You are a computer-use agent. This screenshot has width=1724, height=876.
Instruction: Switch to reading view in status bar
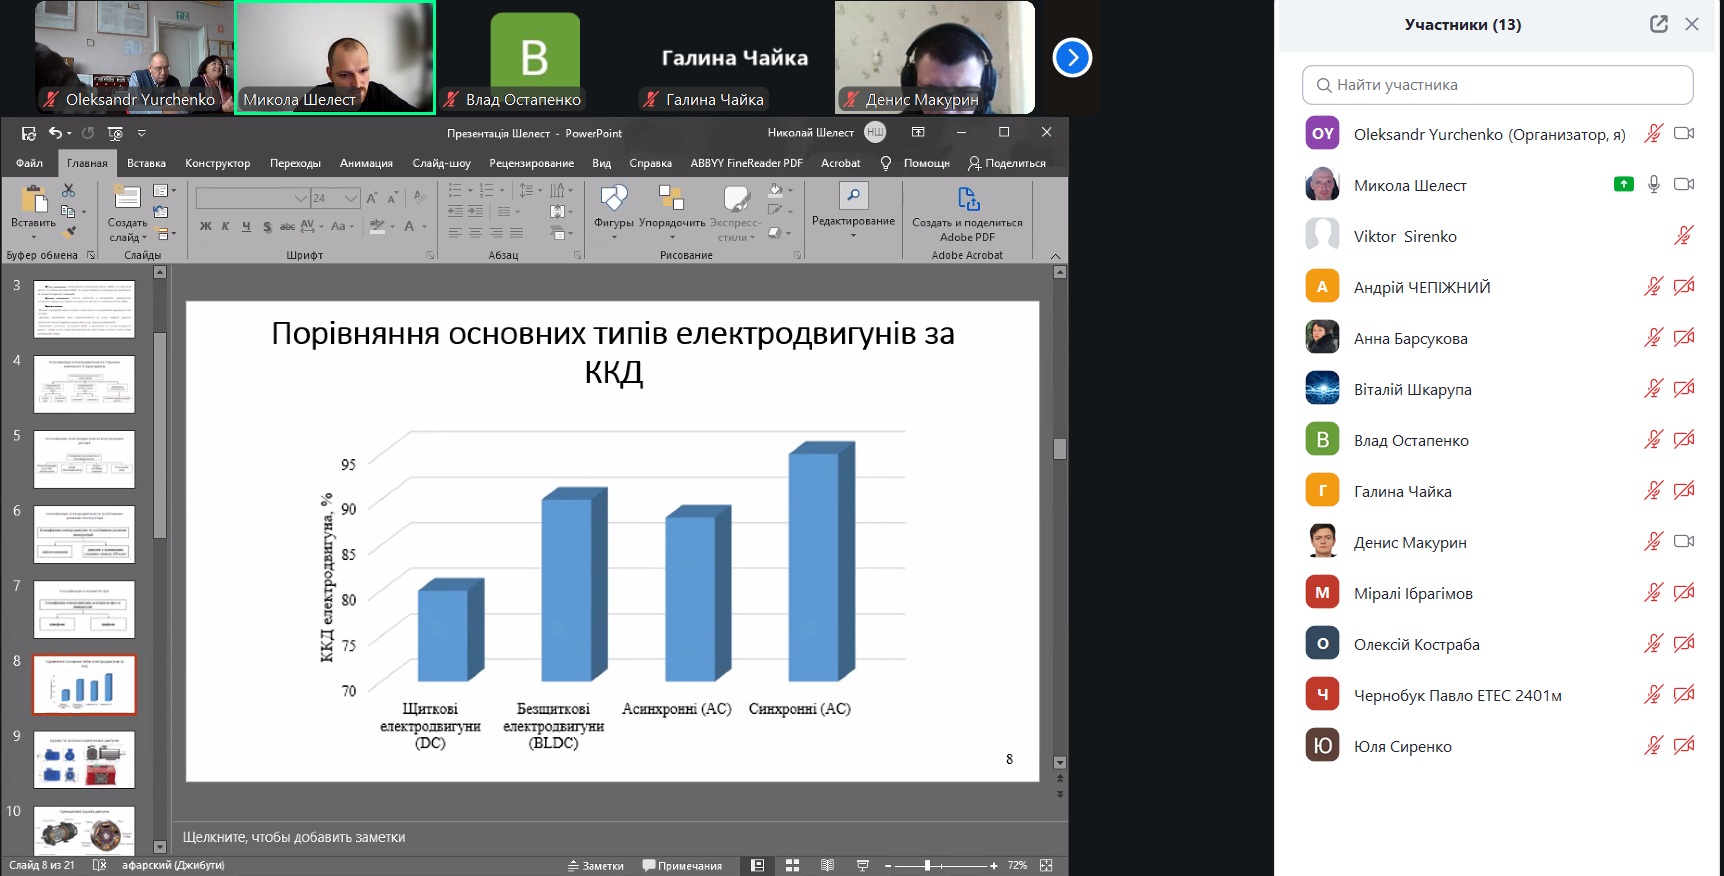click(827, 866)
